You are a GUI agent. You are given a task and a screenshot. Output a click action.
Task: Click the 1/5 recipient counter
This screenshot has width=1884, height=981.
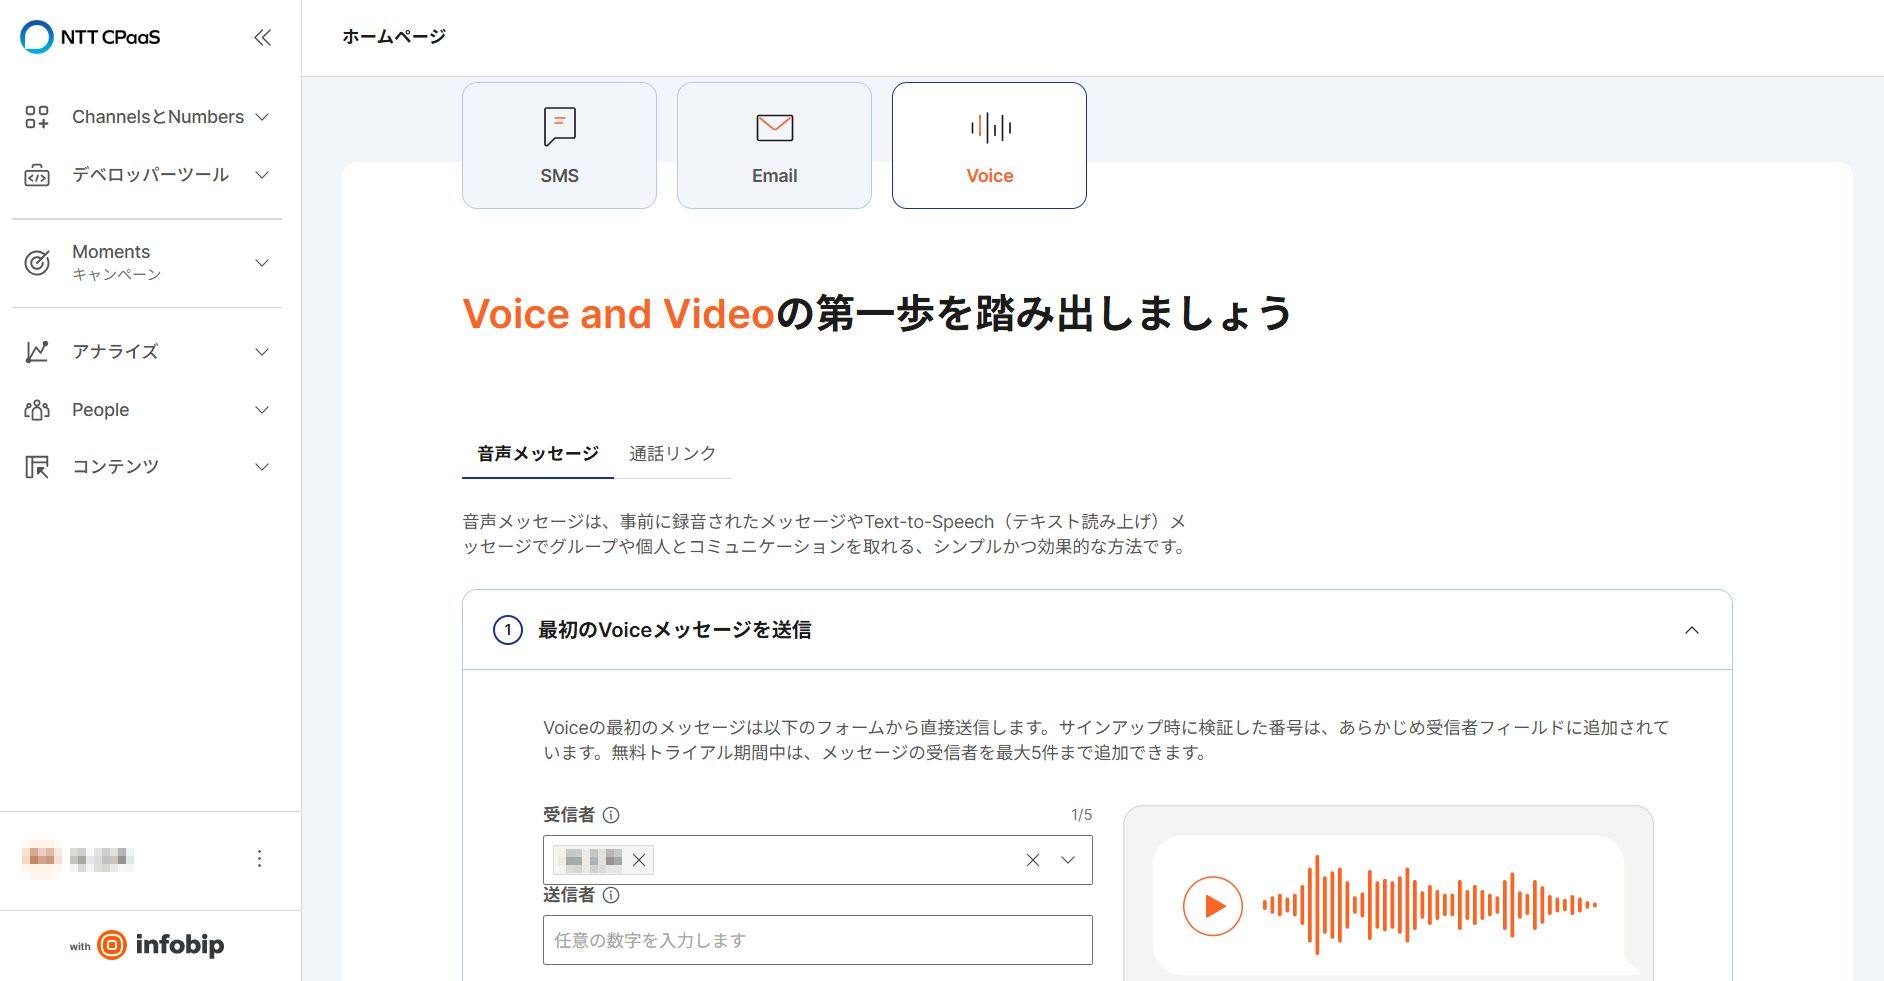1081,815
